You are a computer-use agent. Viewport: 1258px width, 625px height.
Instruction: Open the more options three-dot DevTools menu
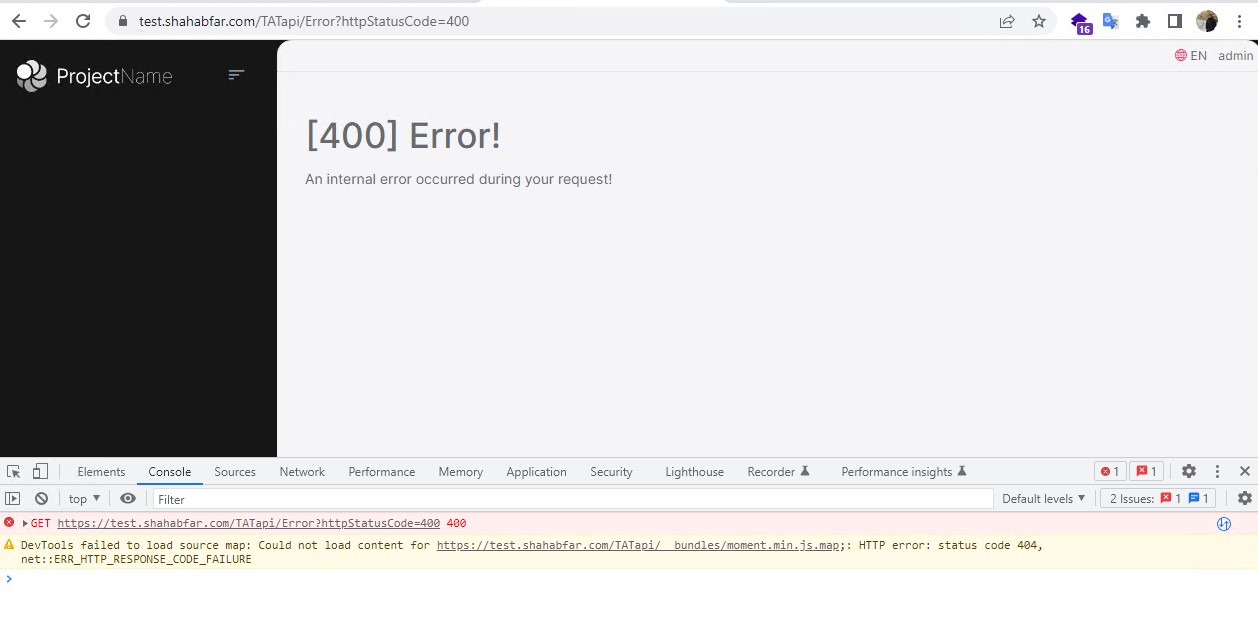(x=1217, y=471)
